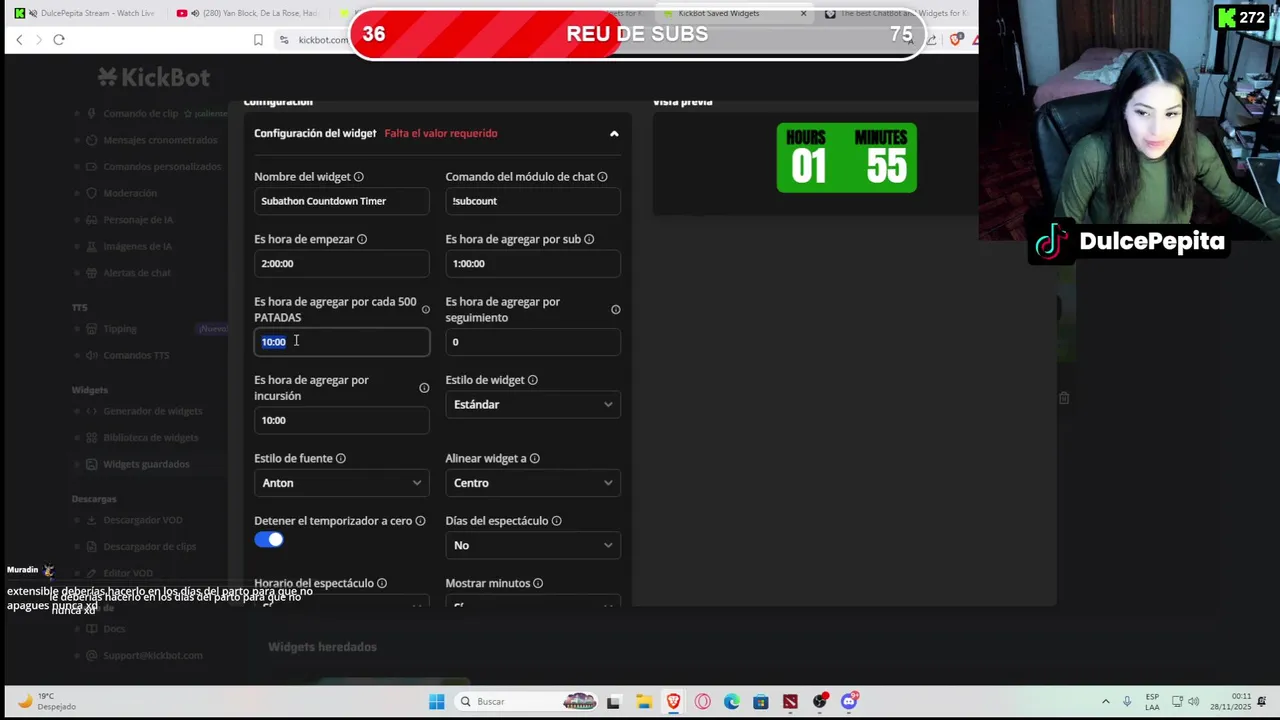Open the Estilo de fuente Anton dropdown

click(x=342, y=483)
